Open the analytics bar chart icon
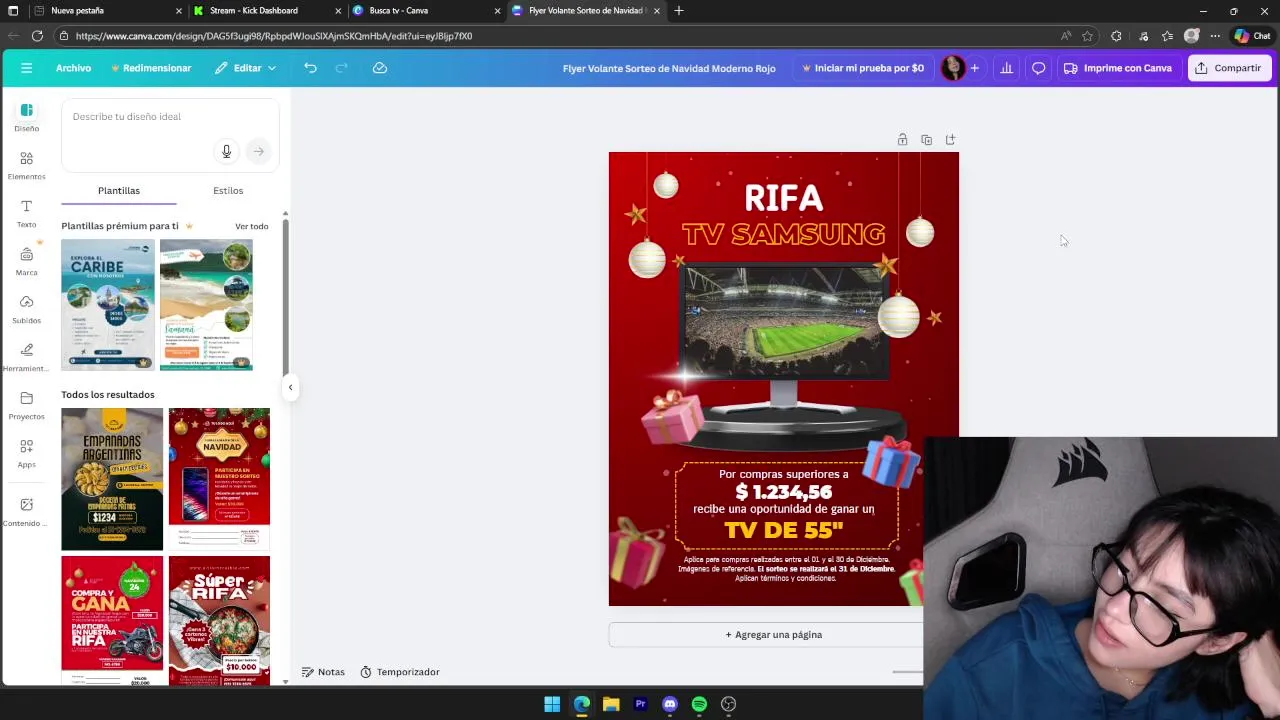This screenshot has width=1280, height=720. tap(1006, 68)
